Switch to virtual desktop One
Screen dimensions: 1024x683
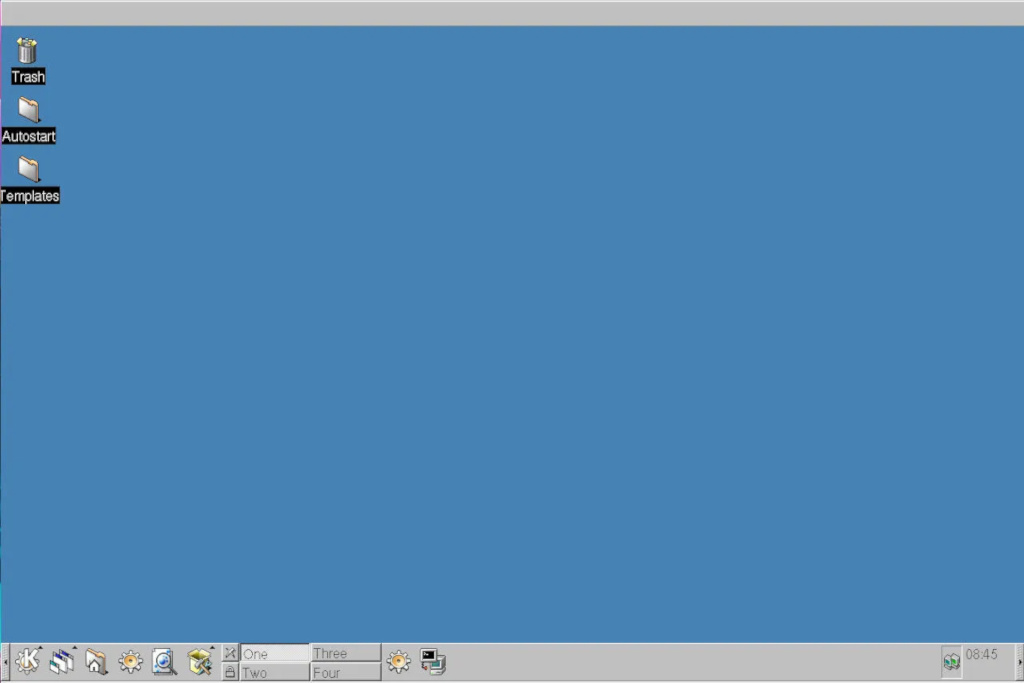tap(275, 653)
